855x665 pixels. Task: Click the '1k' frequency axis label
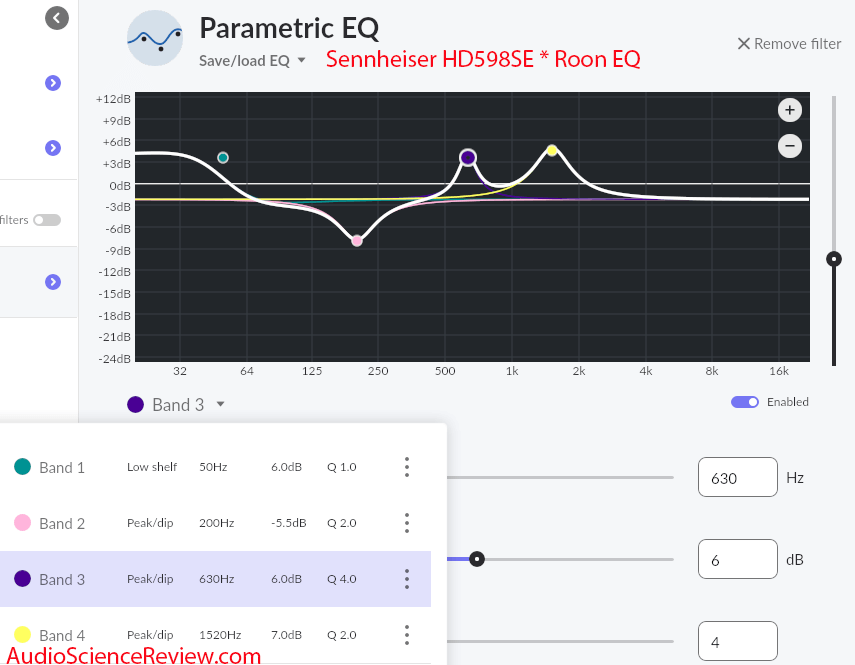tap(512, 371)
